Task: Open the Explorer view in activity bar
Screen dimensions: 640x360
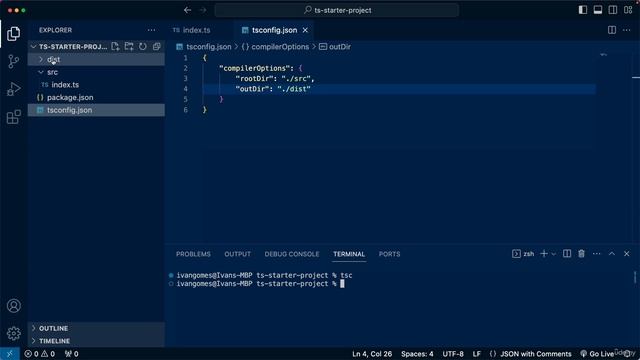Action: pos(13,34)
